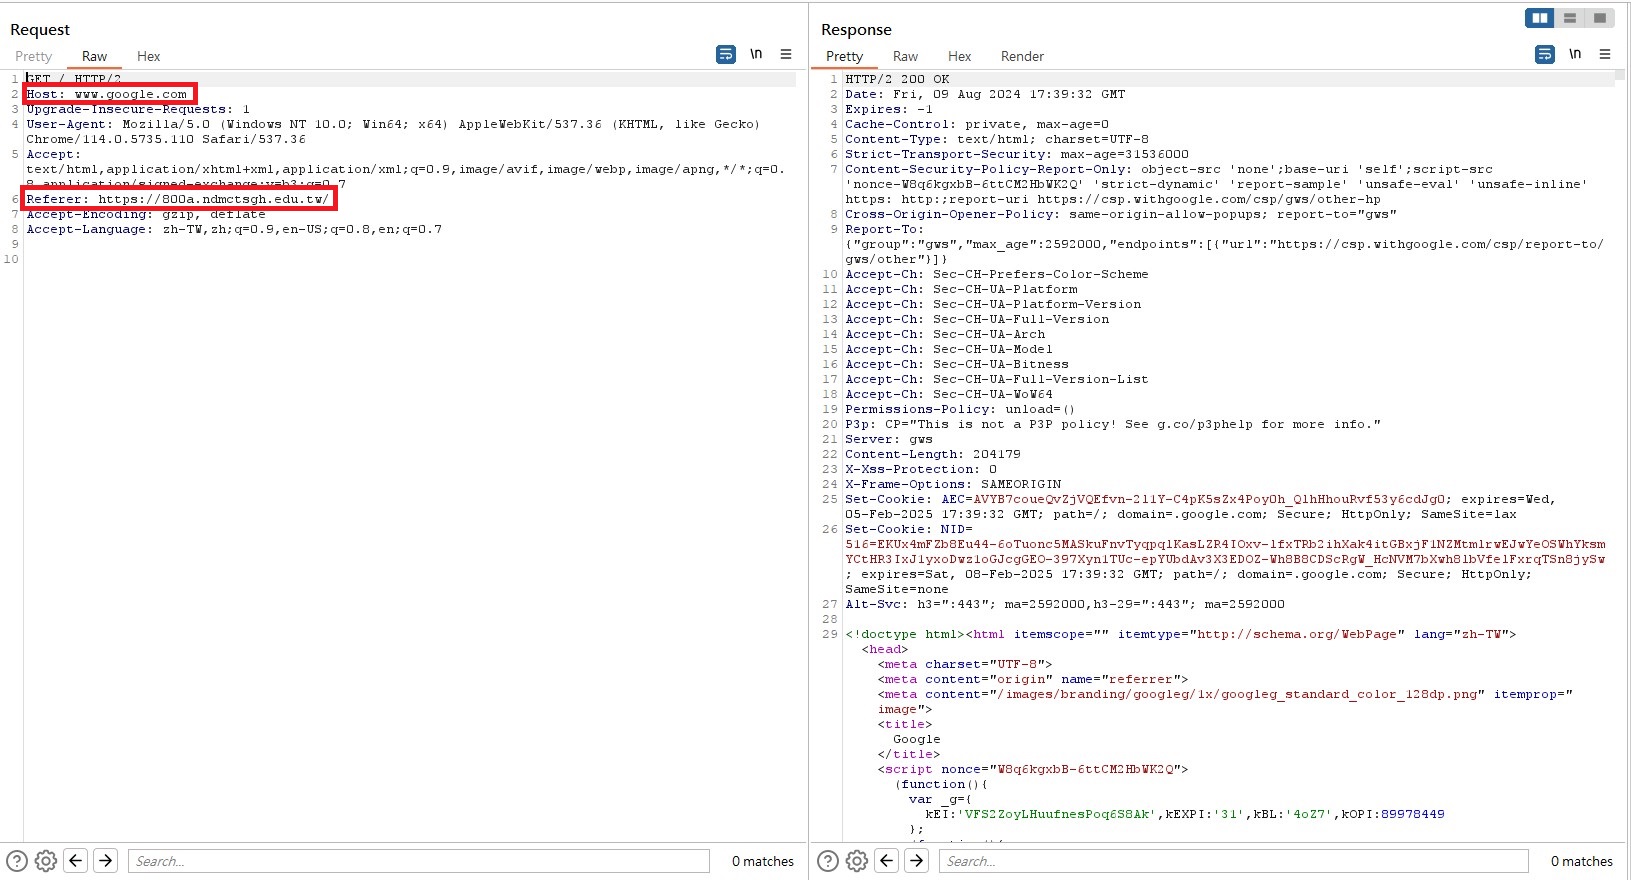Focus the Request panel search field
The height and width of the screenshot is (880, 1631).
point(419,861)
